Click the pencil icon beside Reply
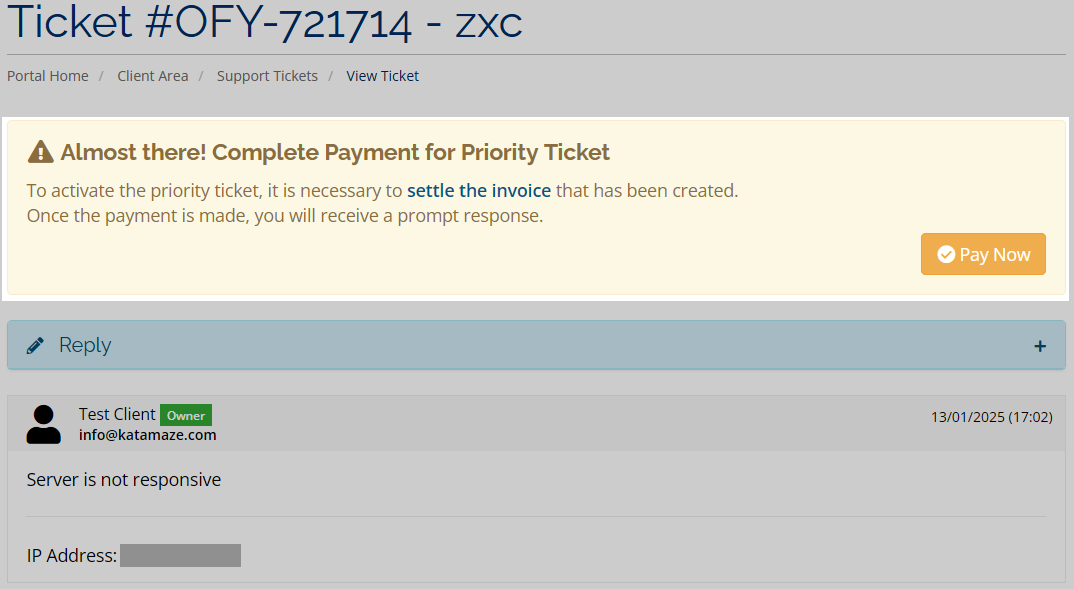The image size is (1074, 589). 35,345
